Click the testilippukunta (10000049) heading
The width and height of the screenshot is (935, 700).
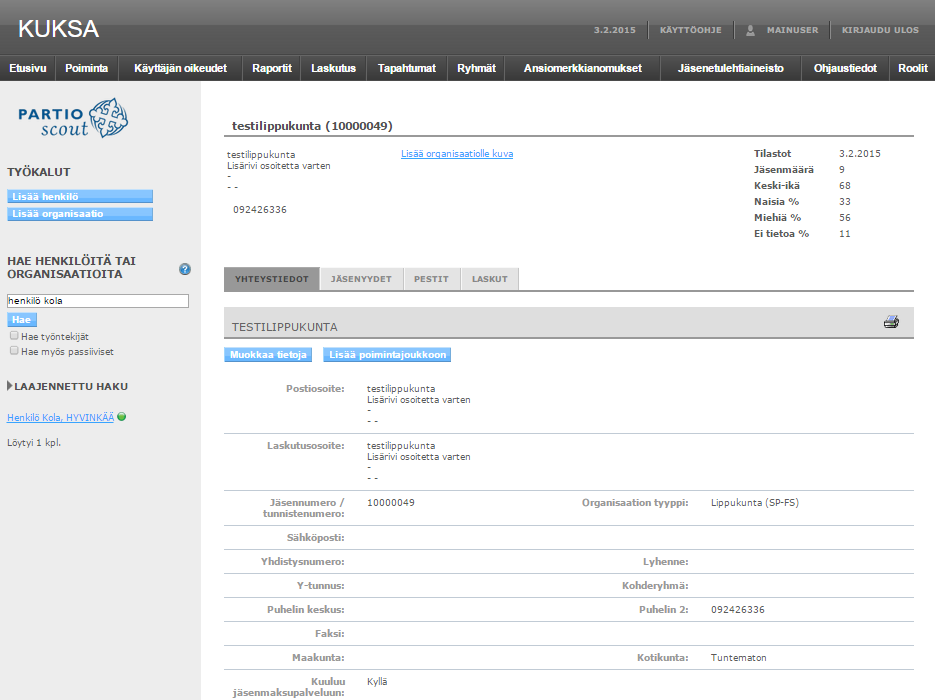pyautogui.click(x=312, y=126)
